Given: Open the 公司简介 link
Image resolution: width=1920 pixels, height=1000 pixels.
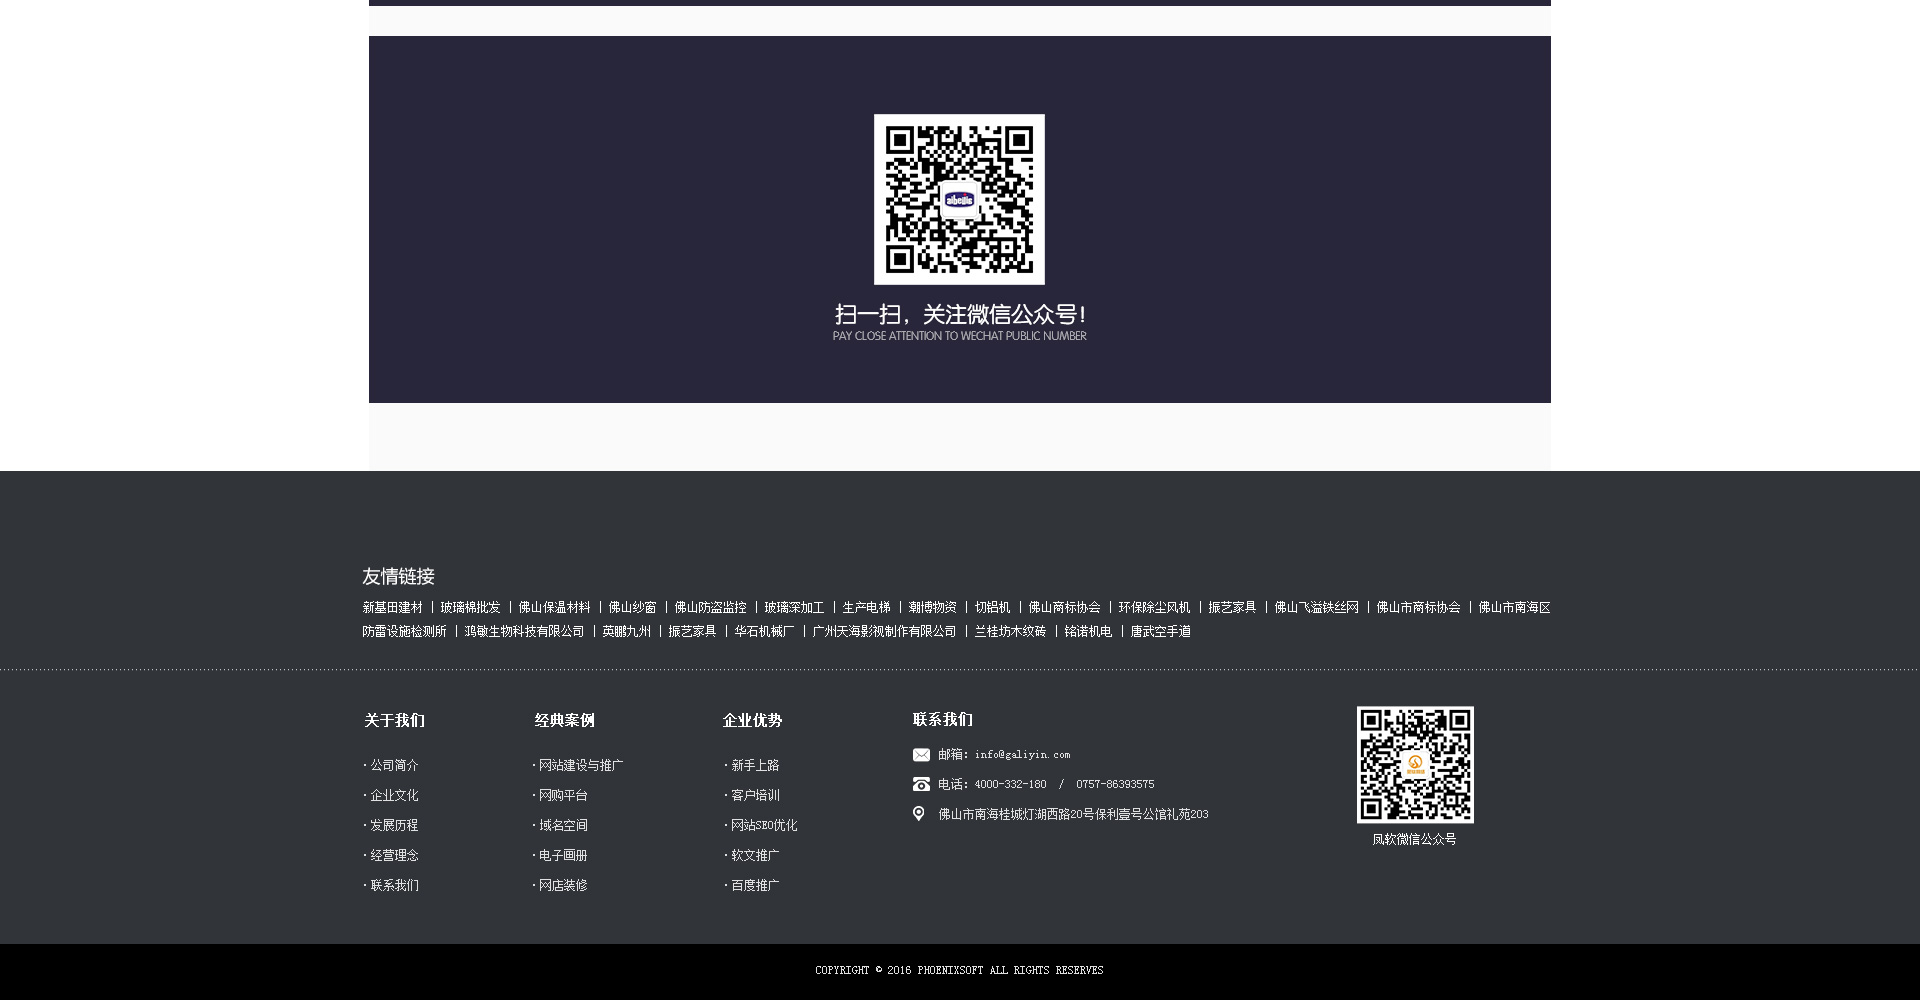Looking at the screenshot, I should click(x=394, y=766).
